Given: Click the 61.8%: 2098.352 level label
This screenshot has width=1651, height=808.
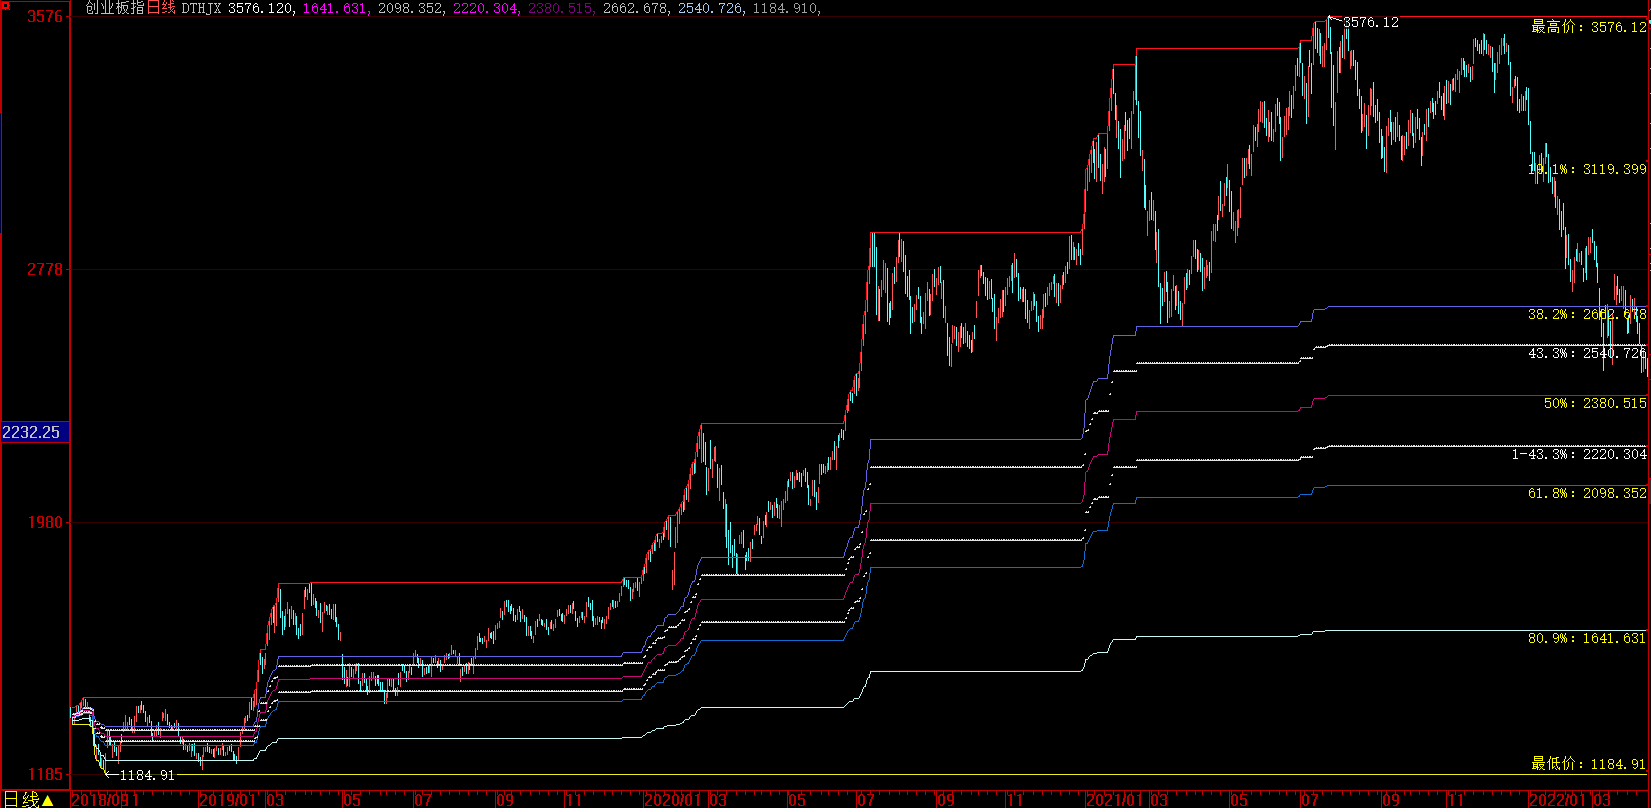Looking at the screenshot, I should [1587, 493].
